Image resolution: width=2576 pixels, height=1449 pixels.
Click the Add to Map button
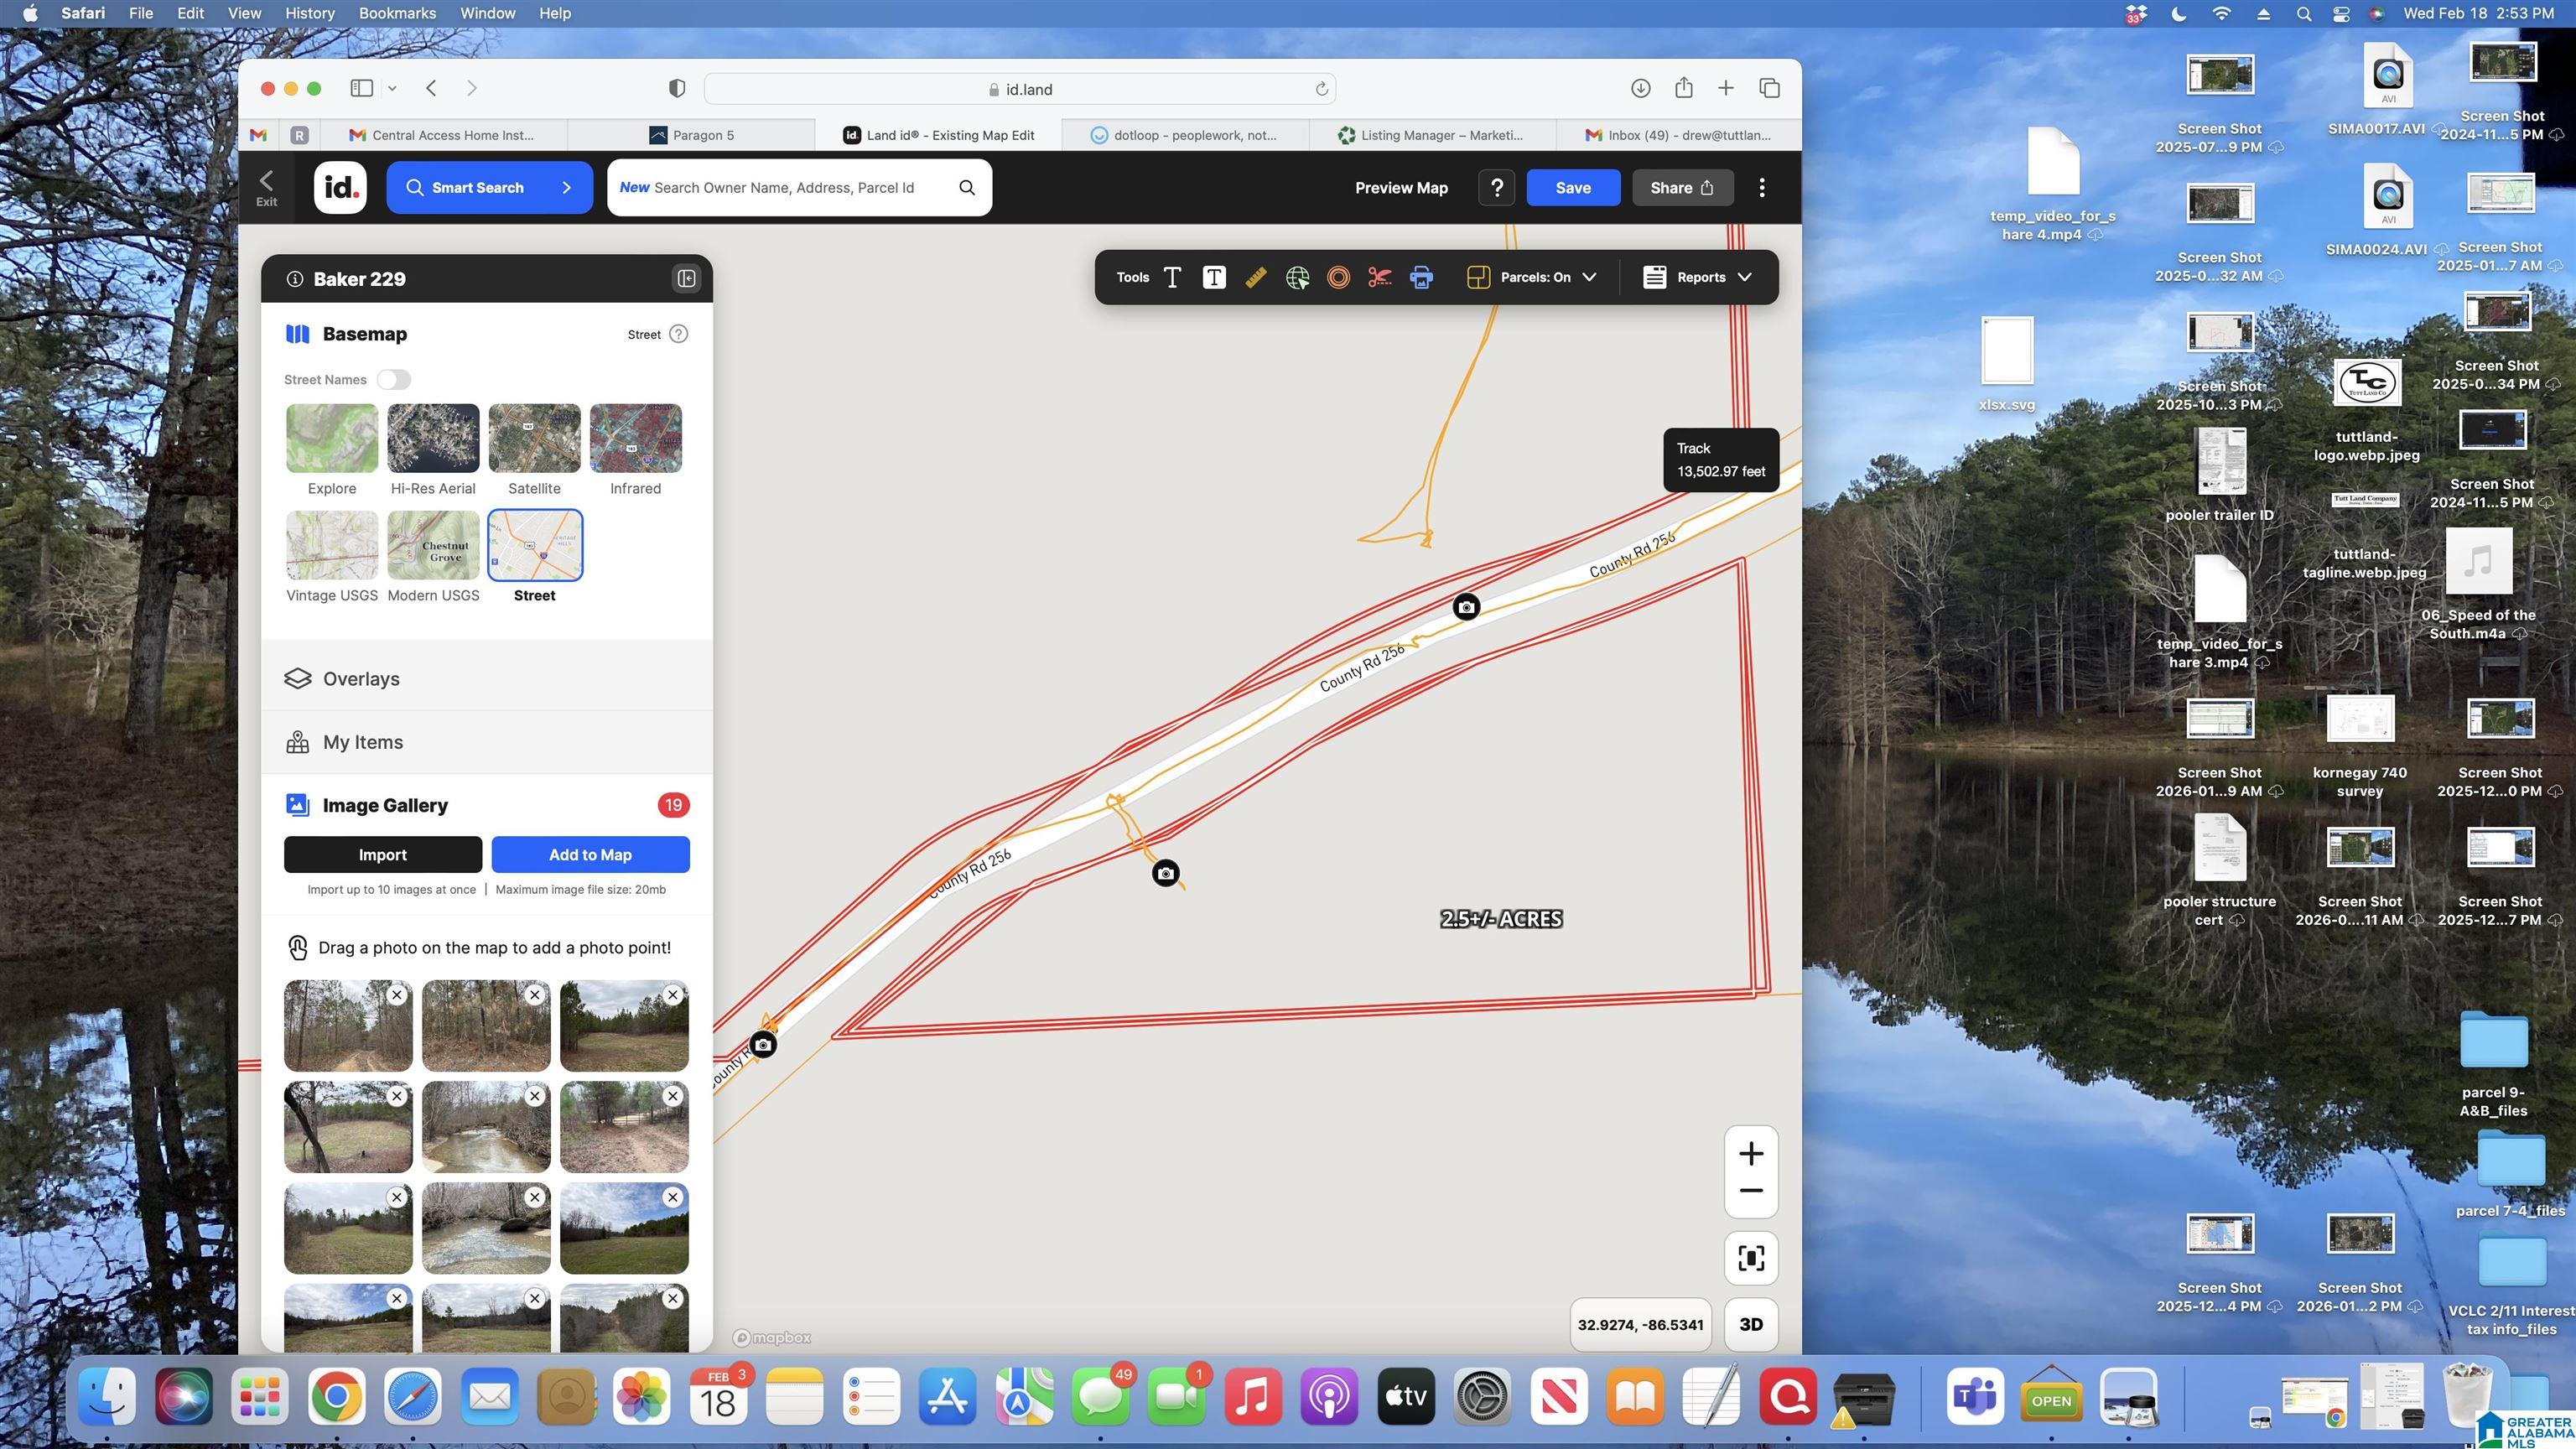[x=589, y=854]
